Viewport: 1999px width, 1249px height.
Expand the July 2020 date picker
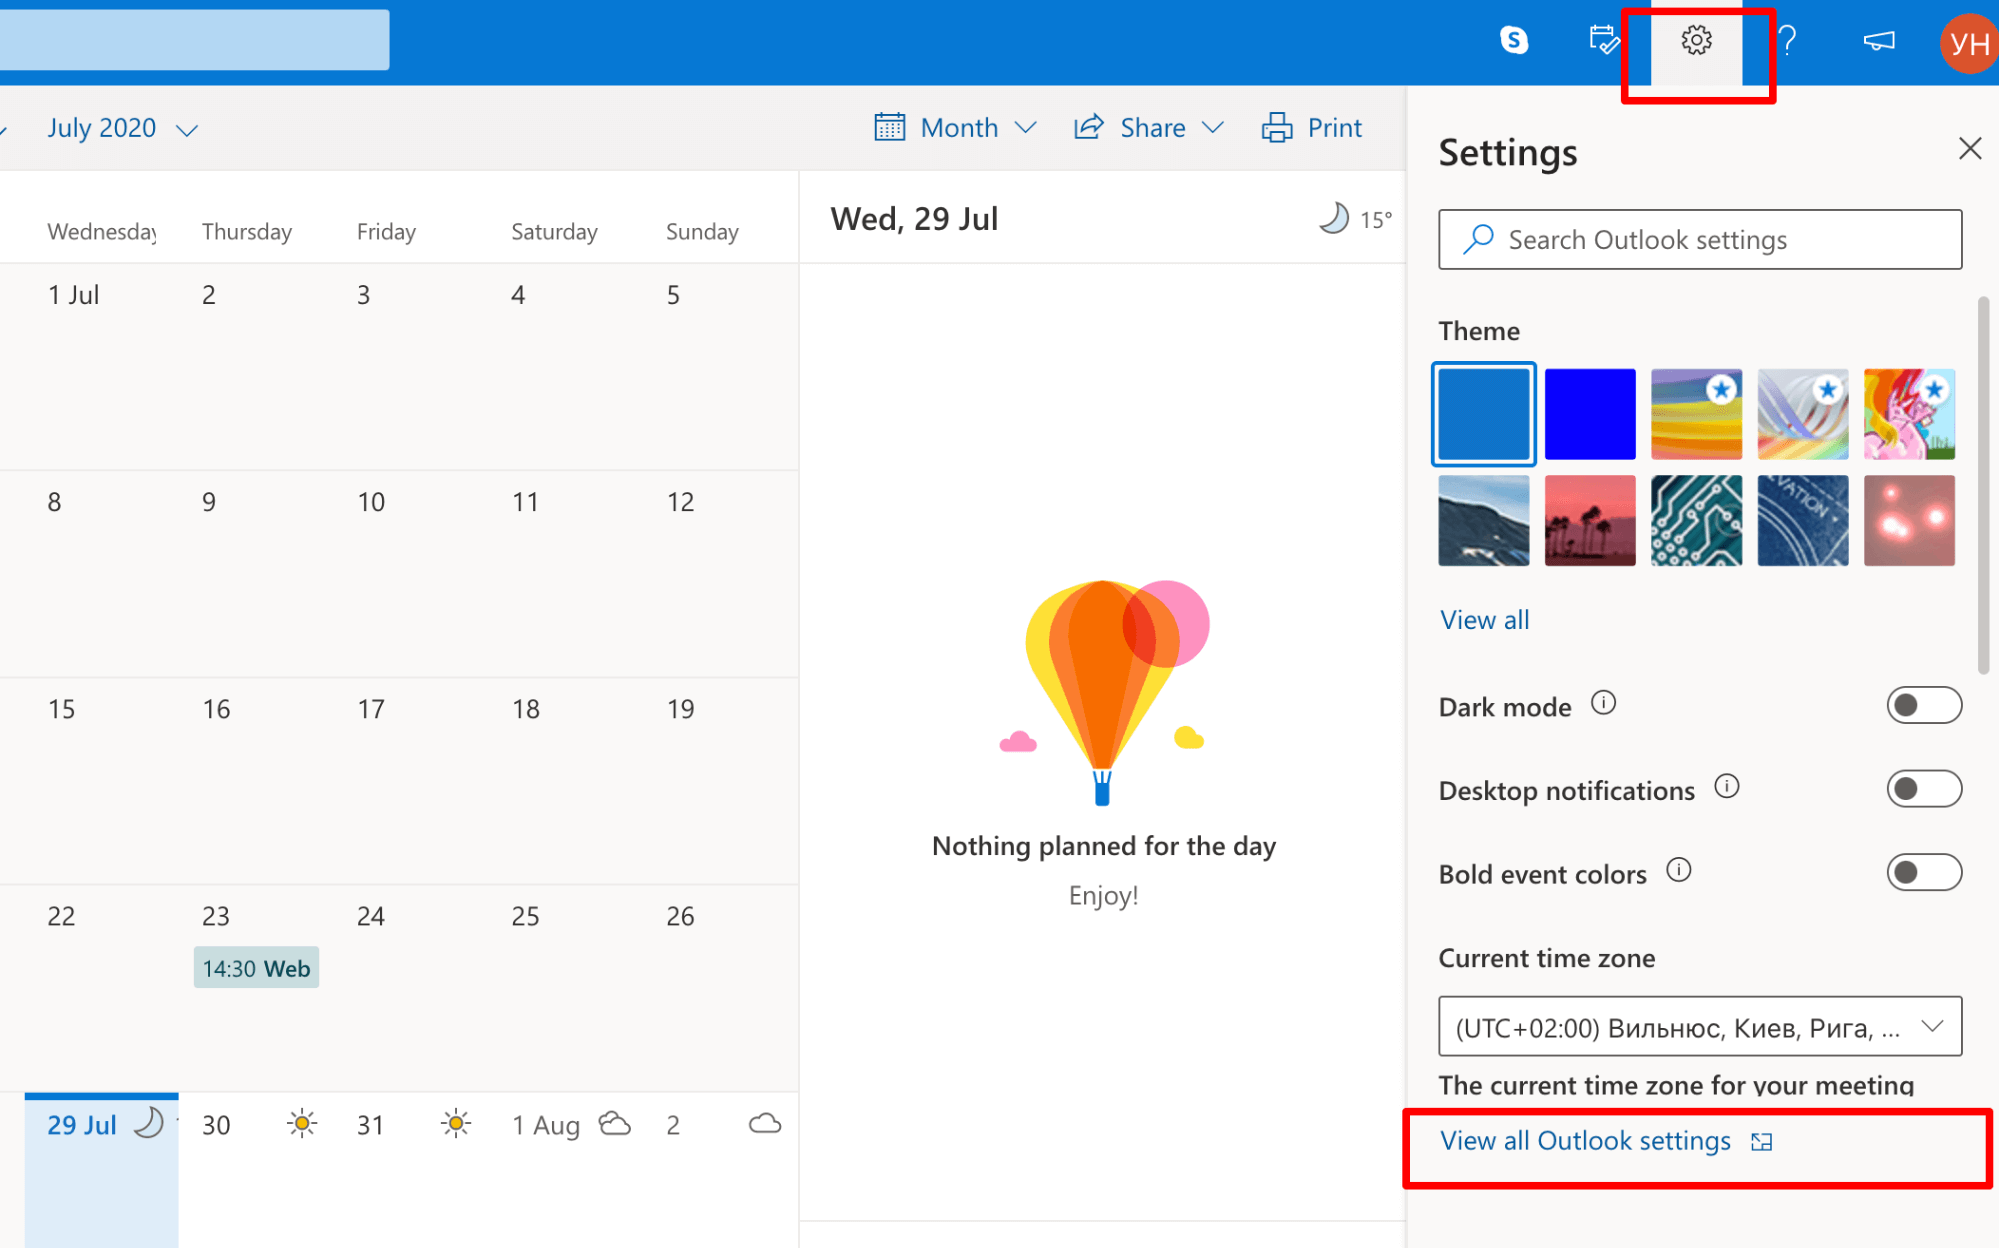coord(120,128)
